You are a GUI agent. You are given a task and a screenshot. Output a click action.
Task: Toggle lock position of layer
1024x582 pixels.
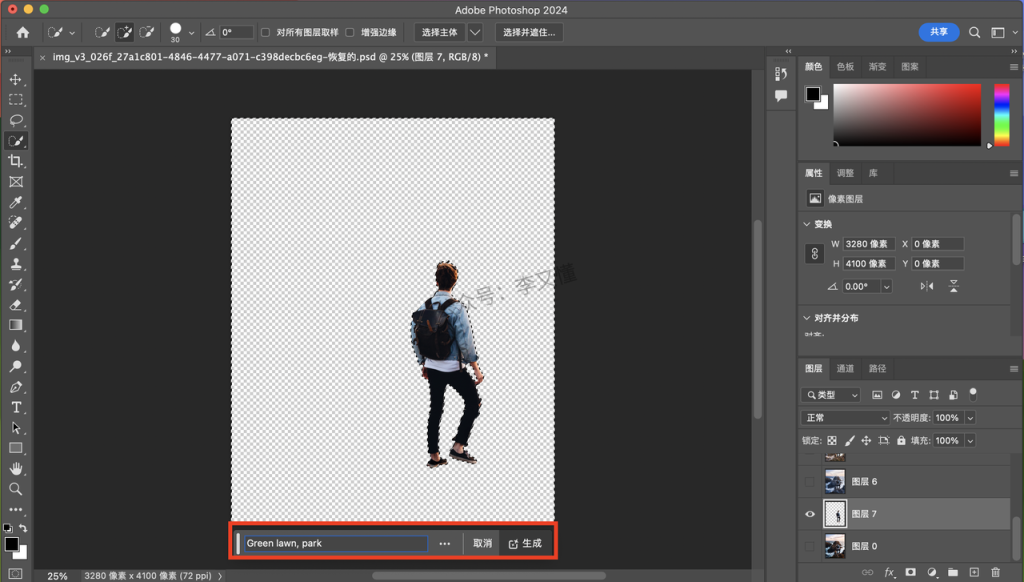tap(866, 440)
